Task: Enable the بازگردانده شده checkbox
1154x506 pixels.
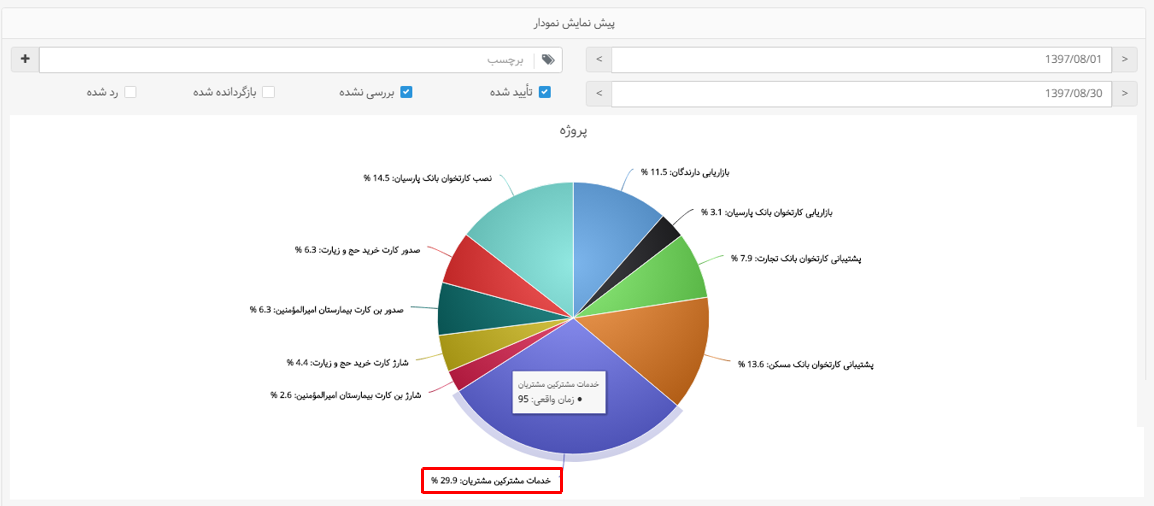Action: pyautogui.click(x=268, y=92)
